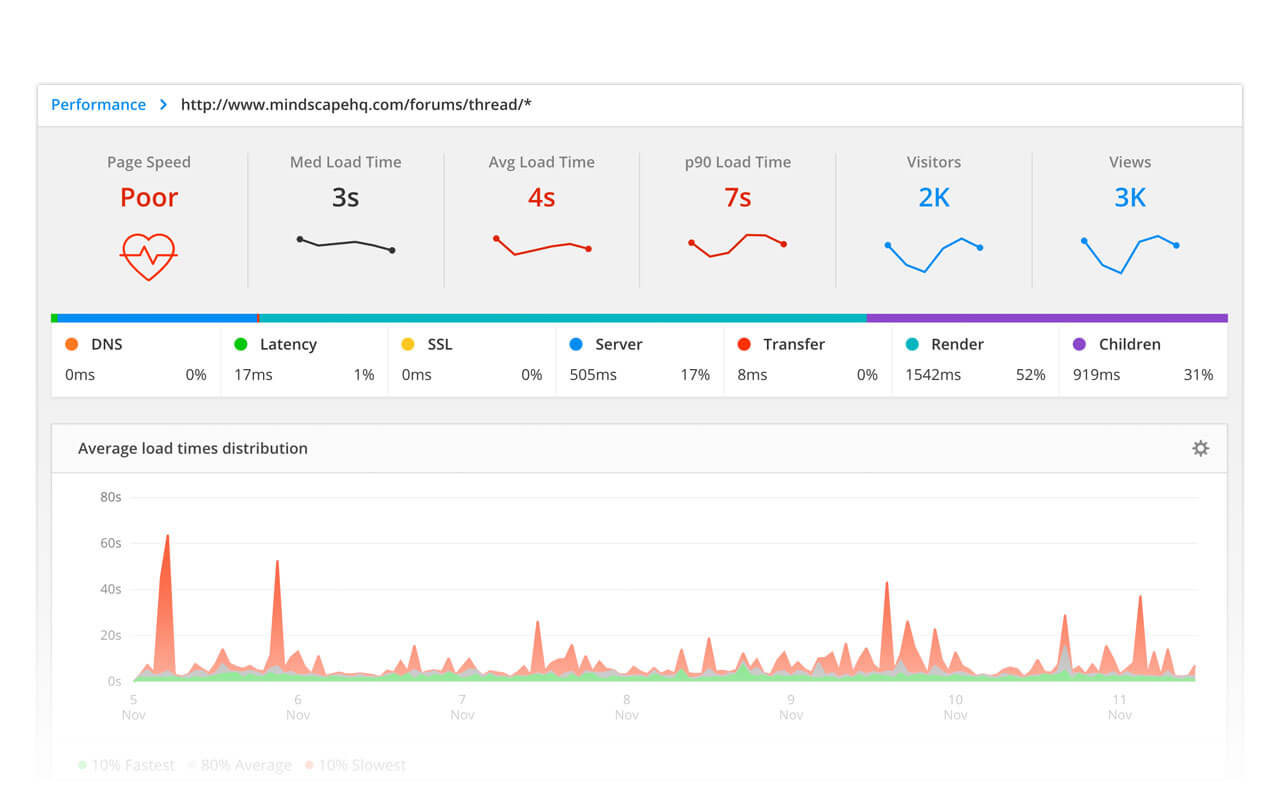The image size is (1280, 800).
Task: Click the forums thread URL text
Action: click(x=356, y=104)
